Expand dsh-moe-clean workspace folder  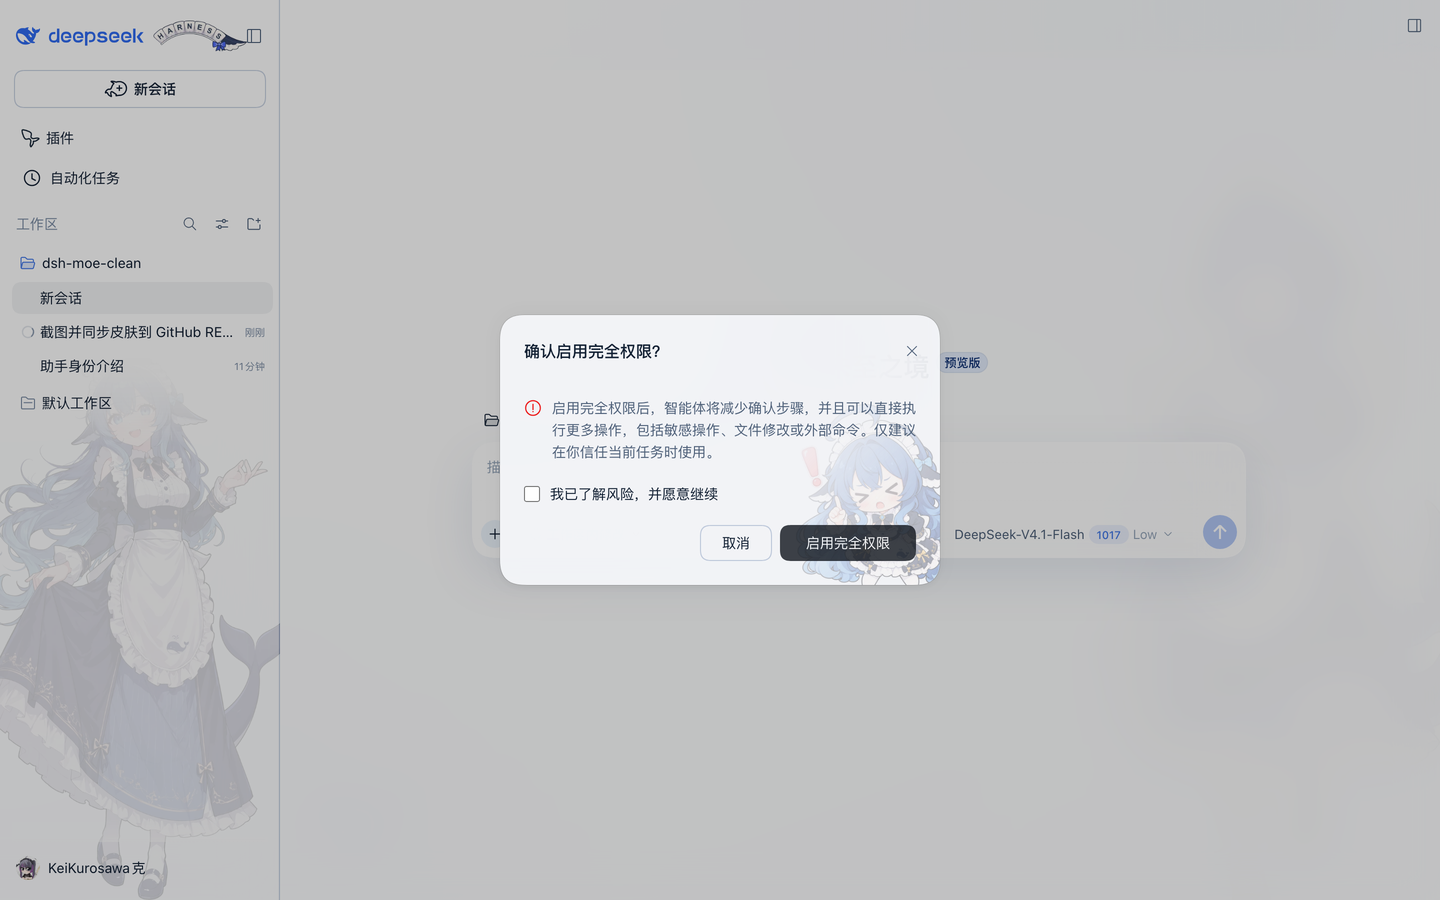pyautogui.click(x=142, y=263)
